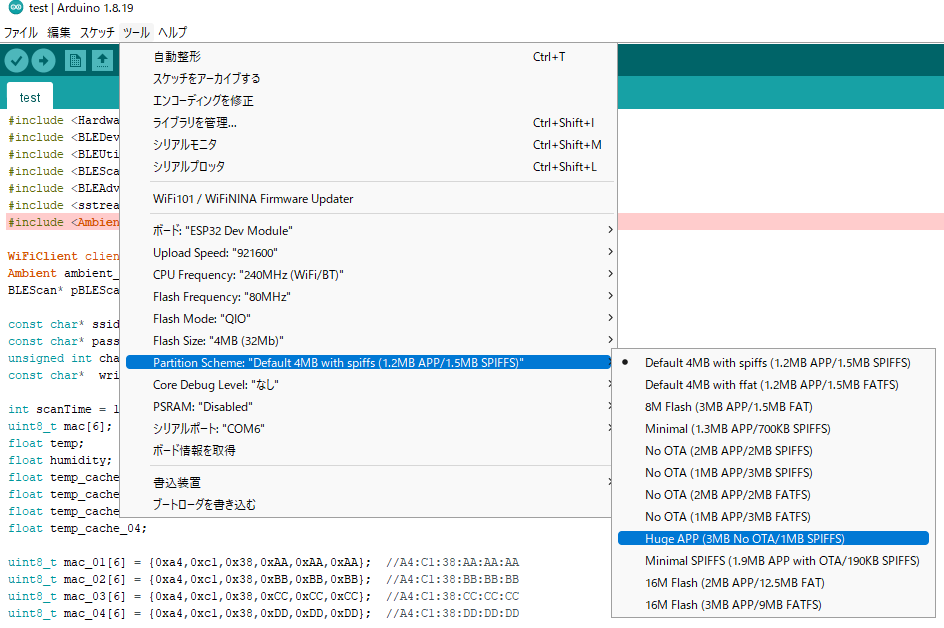The width and height of the screenshot is (944, 628).
Task: Launch シリアルプロッタ from the tools menu
Action: 368,167
